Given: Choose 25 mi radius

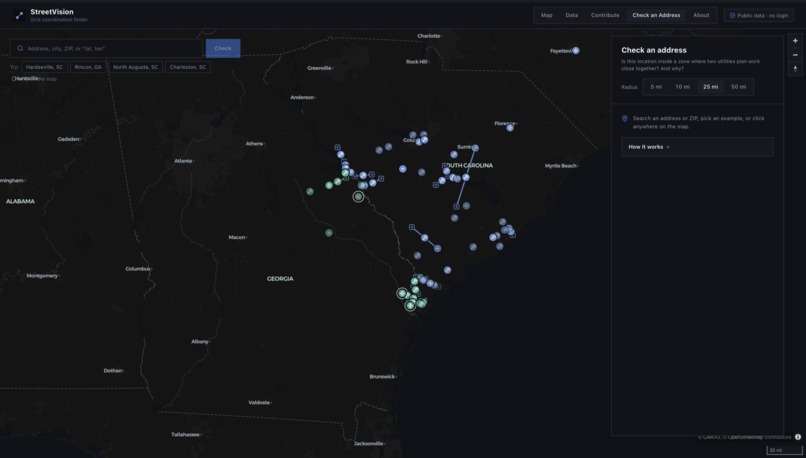Looking at the screenshot, I should tap(710, 87).
